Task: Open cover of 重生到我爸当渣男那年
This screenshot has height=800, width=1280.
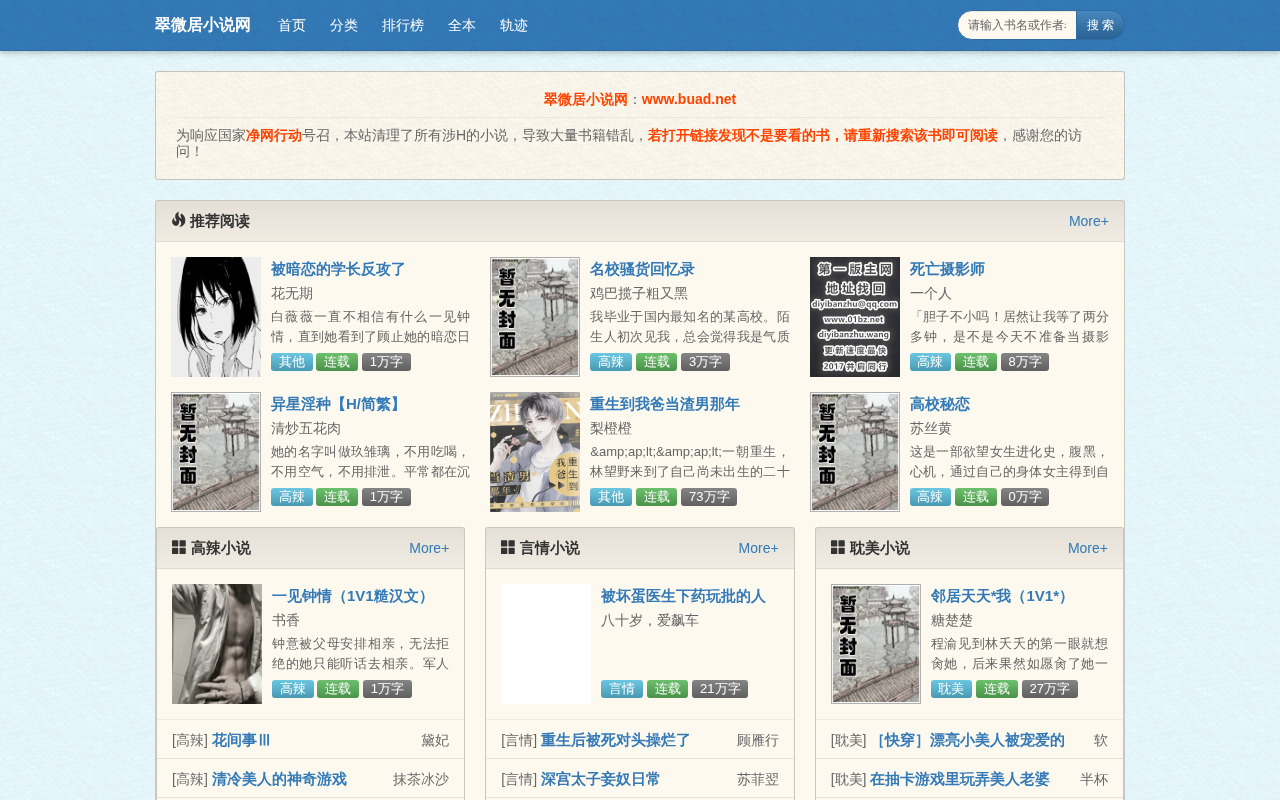Action: click(x=535, y=452)
